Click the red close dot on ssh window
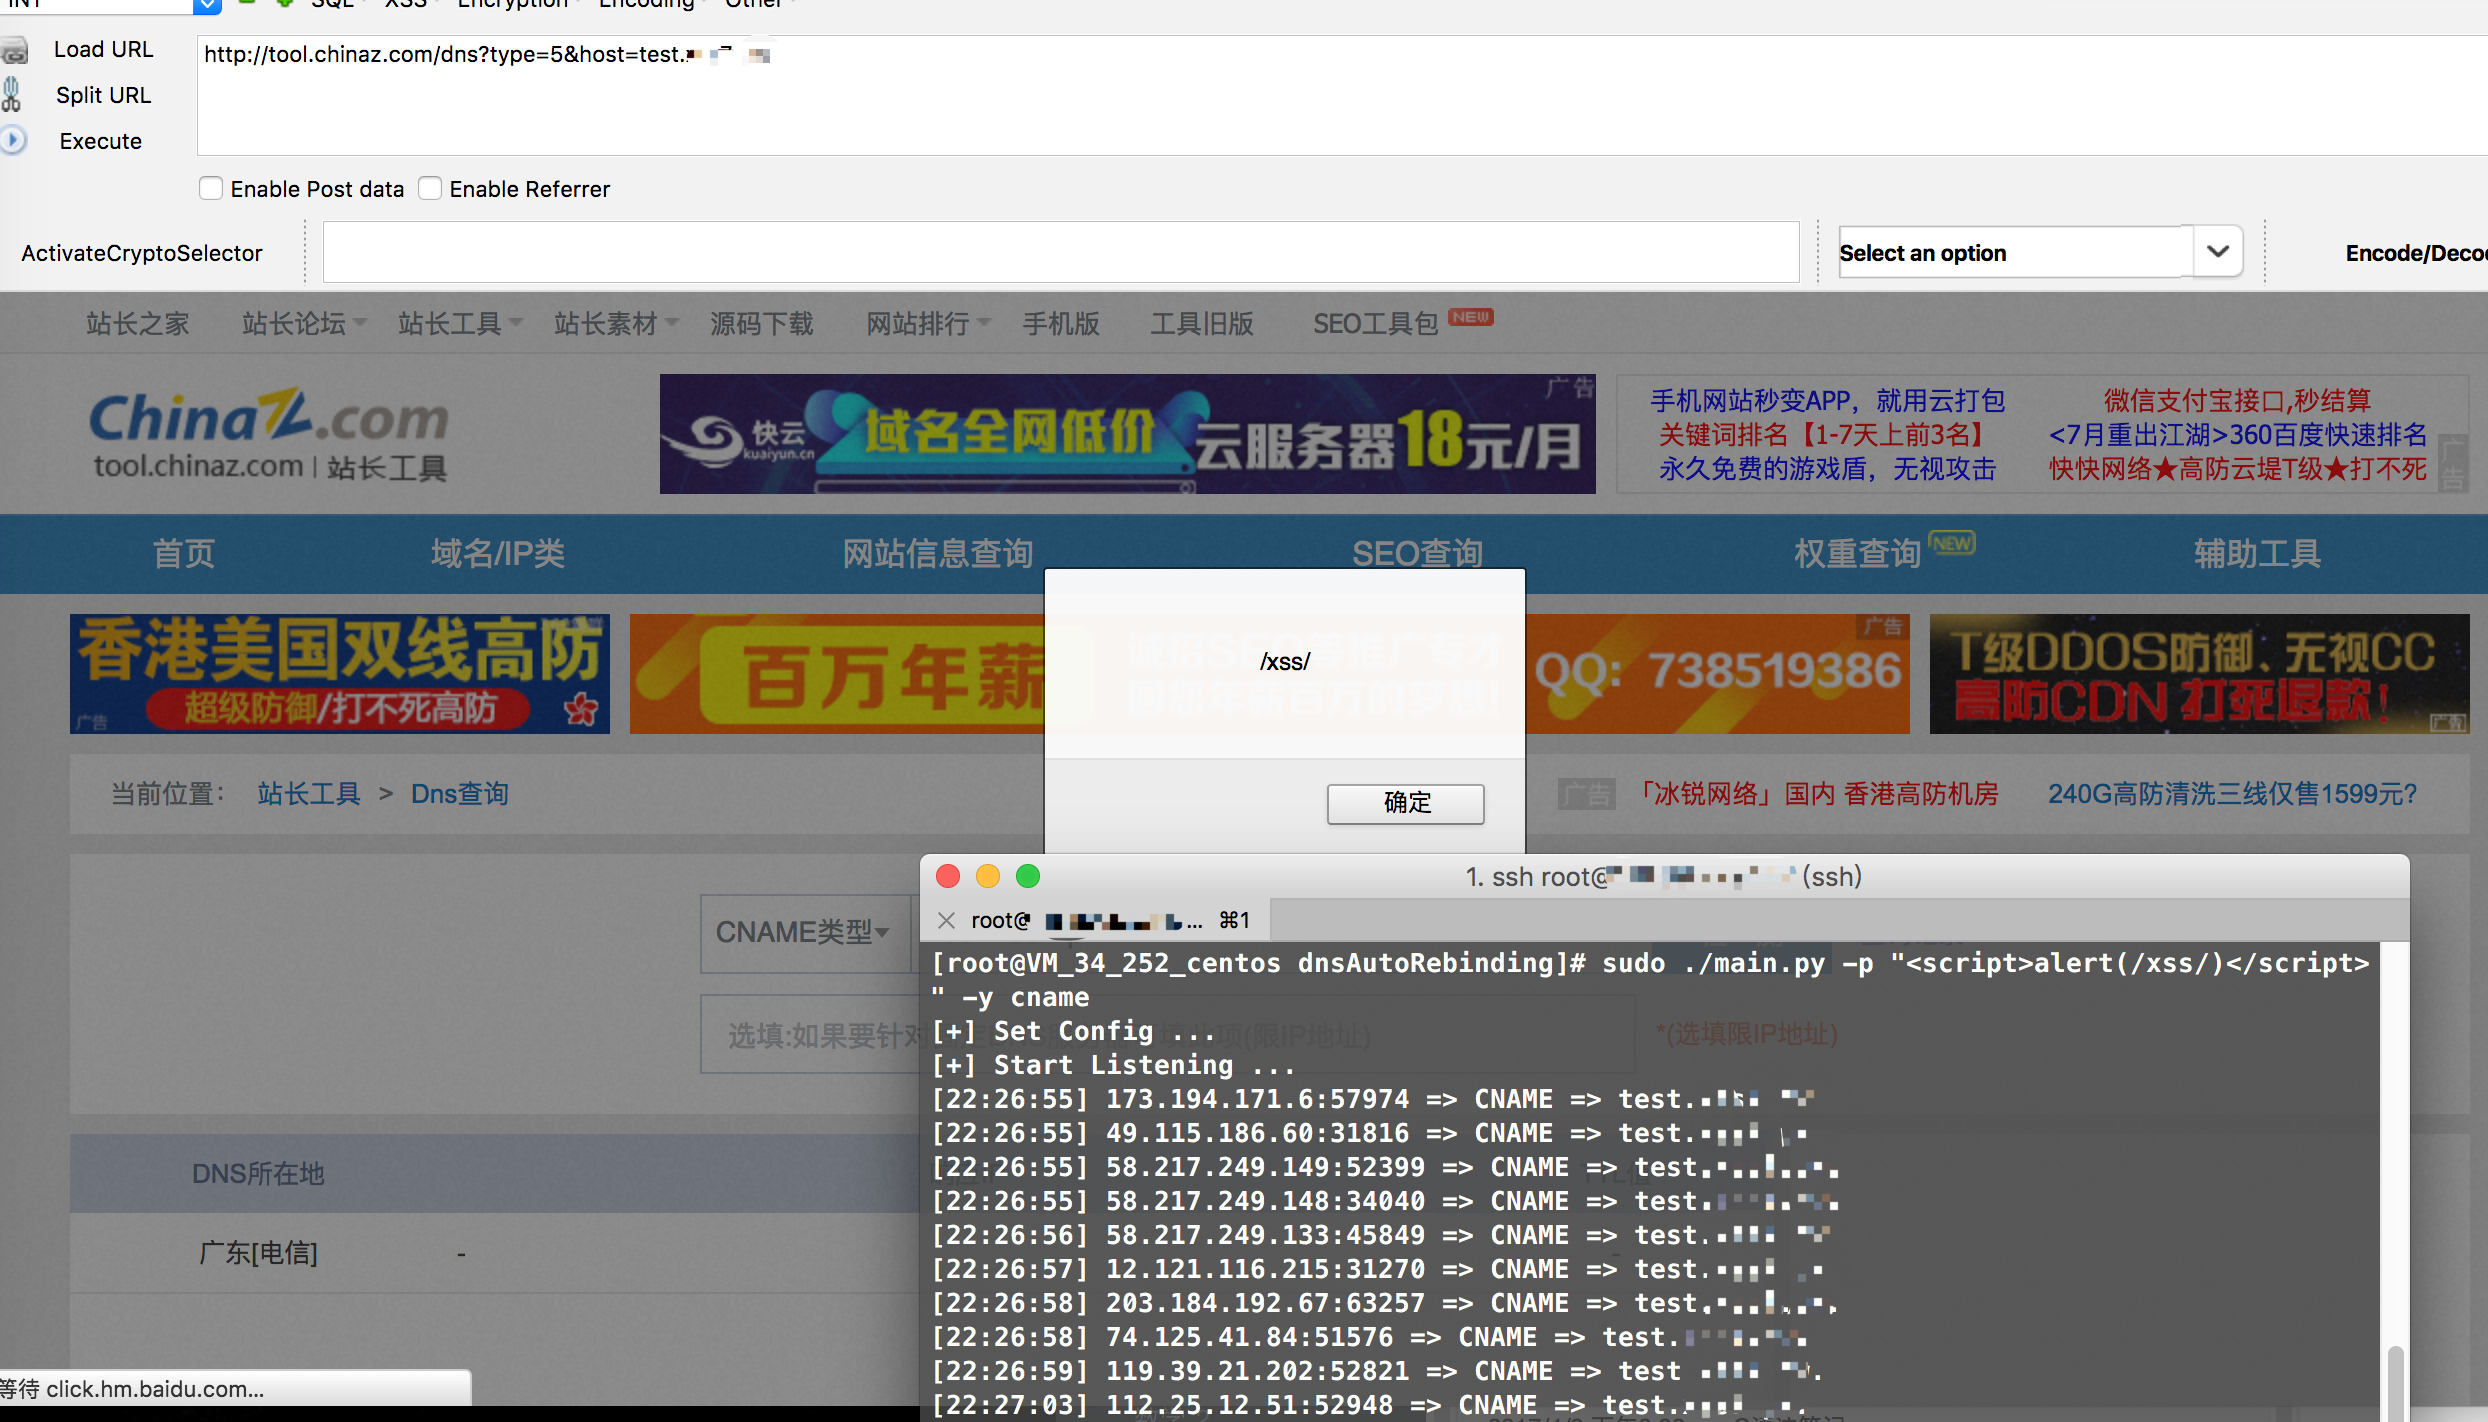 [x=948, y=877]
